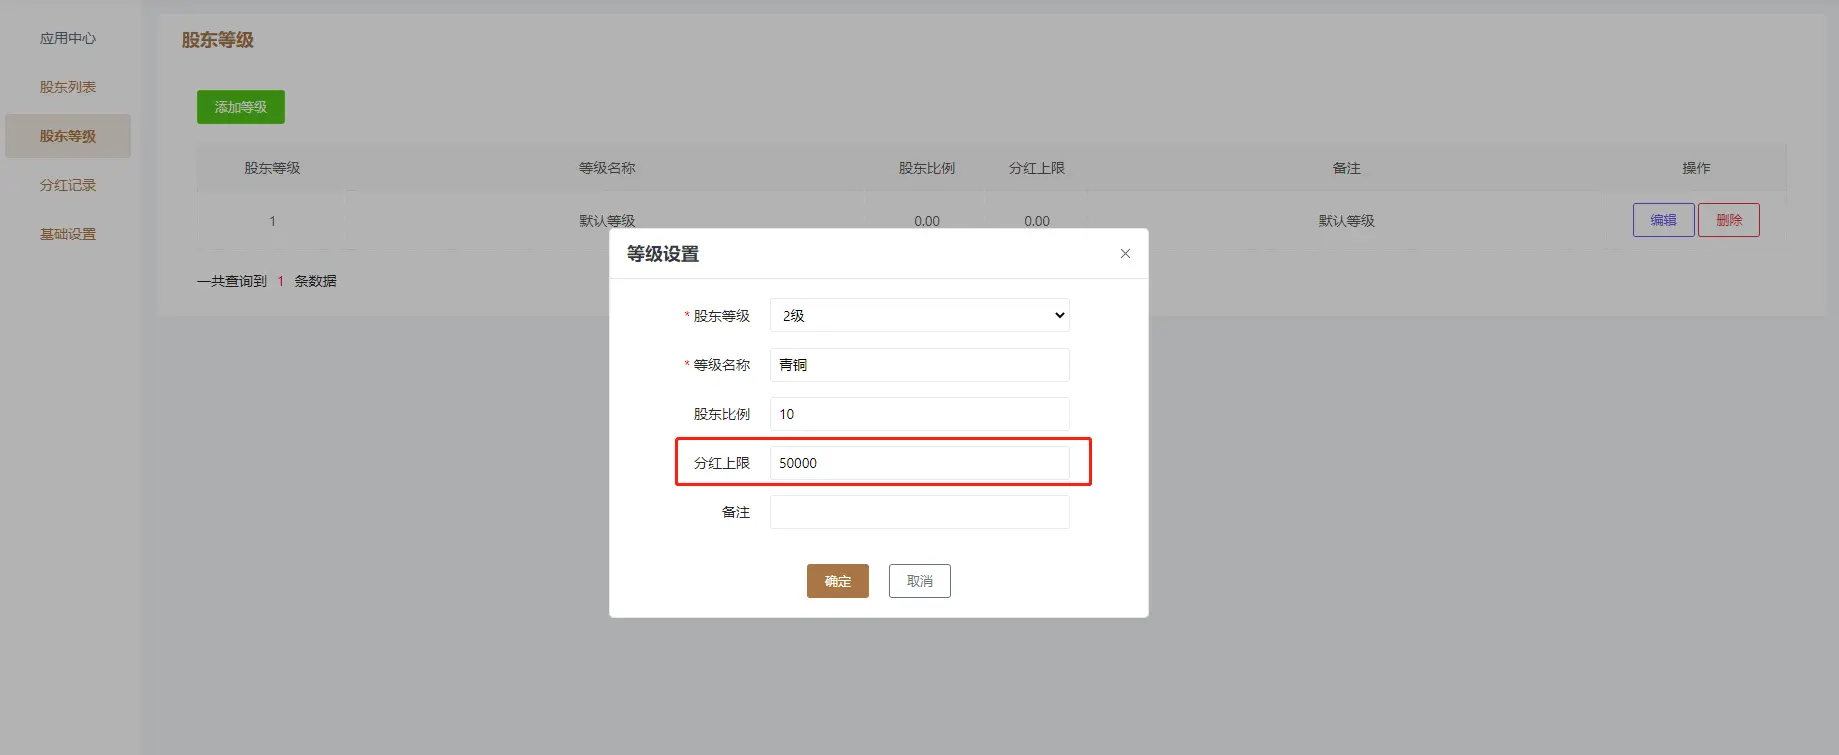Screen dimensions: 1839x755
Task: Open the 股东等级 dropdown showing 2级
Action: [919, 316]
